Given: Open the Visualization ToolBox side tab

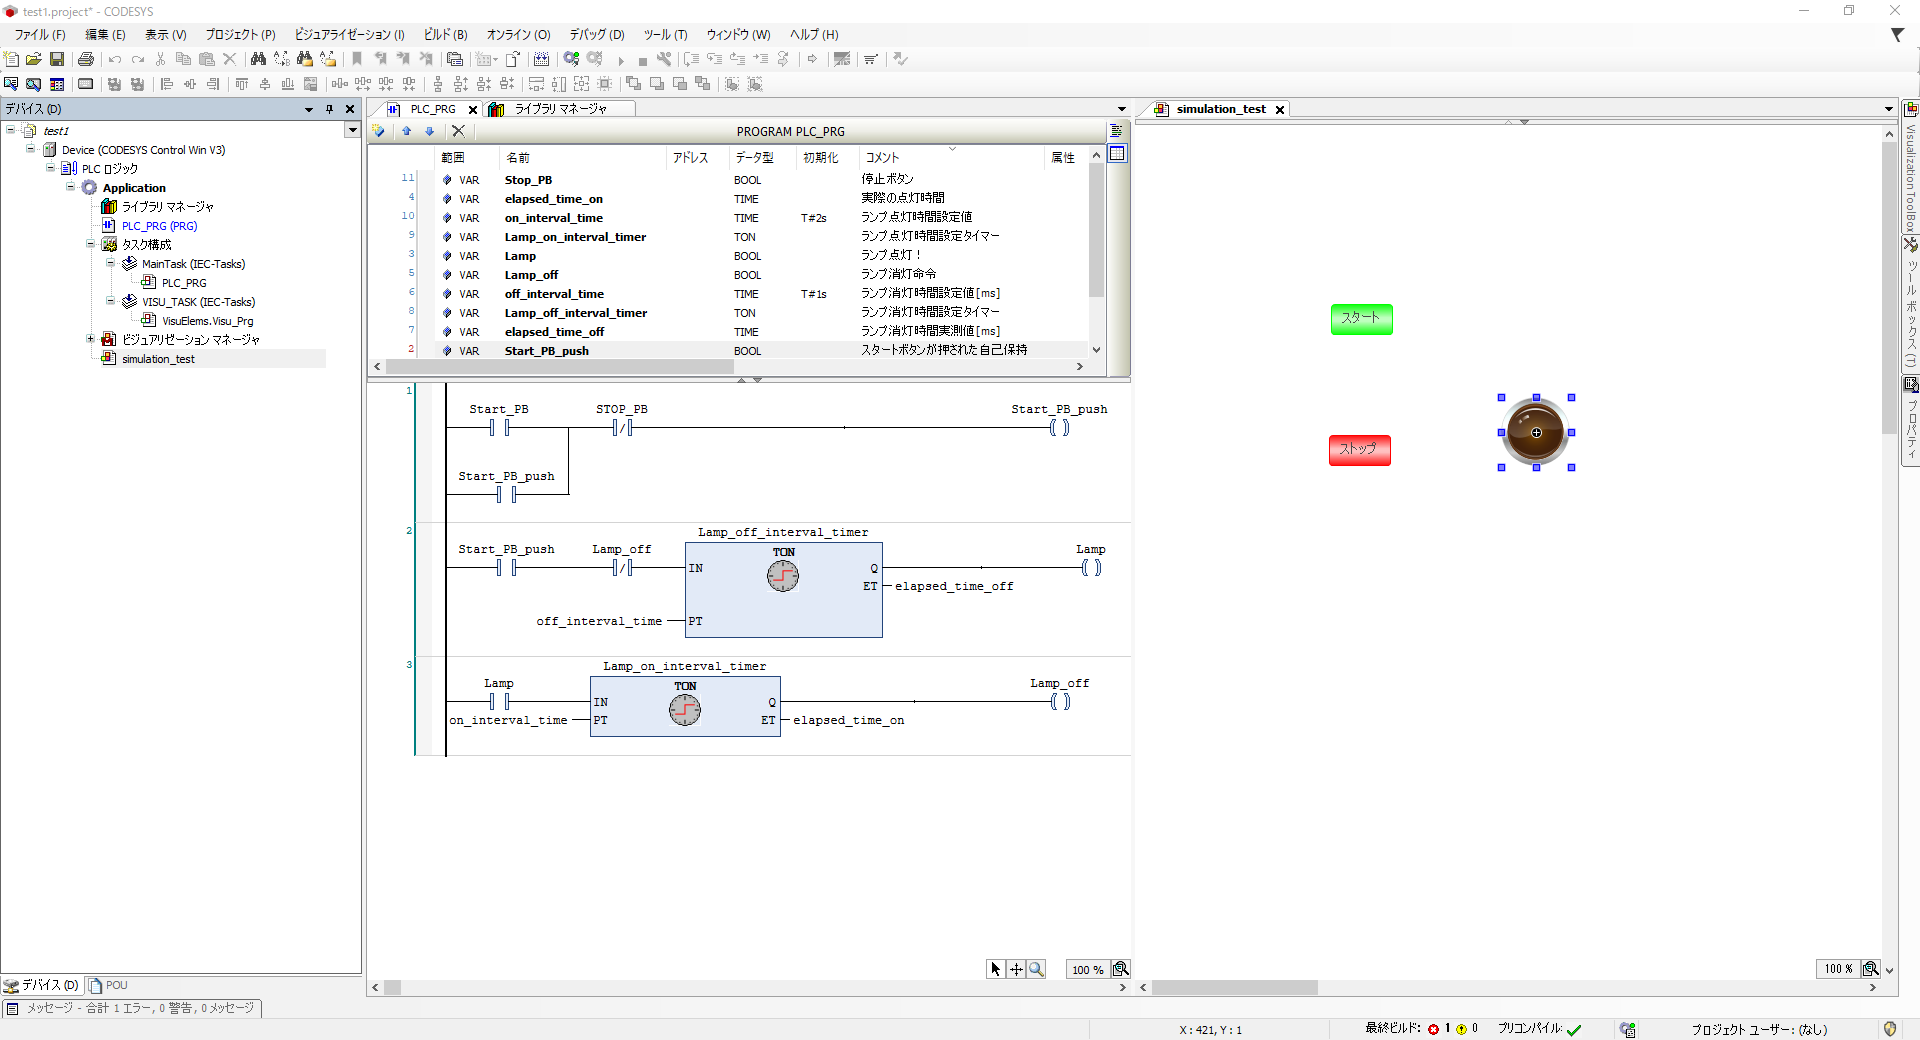Looking at the screenshot, I should point(1911,168).
